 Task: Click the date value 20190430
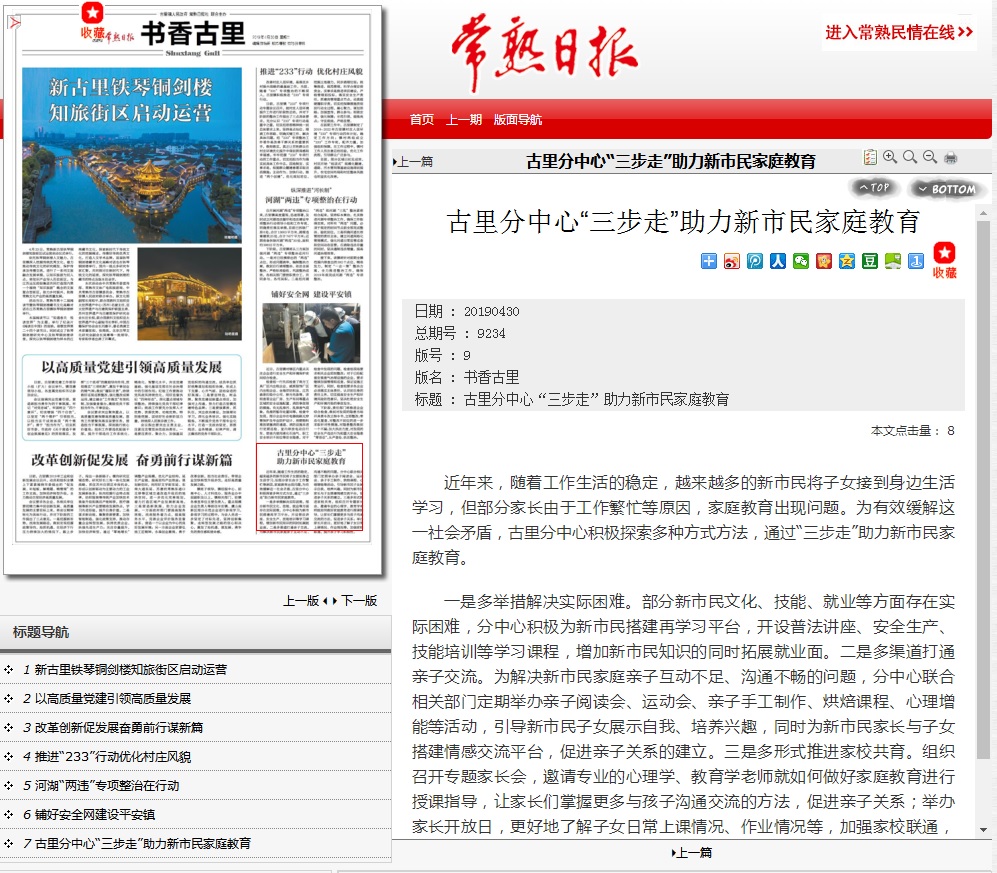pyautogui.click(x=492, y=312)
